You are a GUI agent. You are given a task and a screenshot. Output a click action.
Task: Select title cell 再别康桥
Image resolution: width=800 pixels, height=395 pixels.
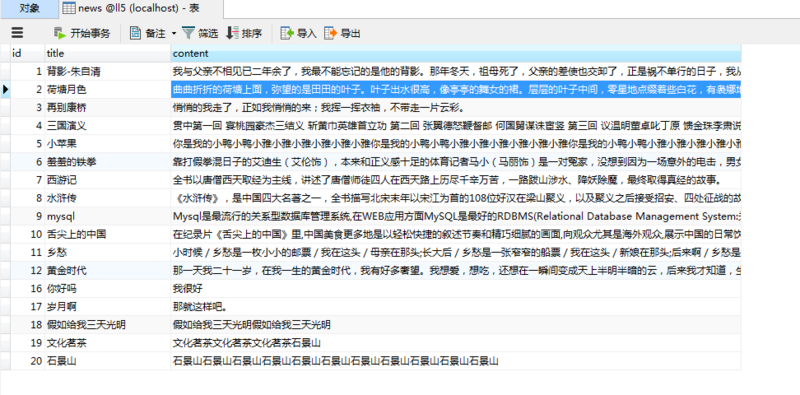pos(108,108)
